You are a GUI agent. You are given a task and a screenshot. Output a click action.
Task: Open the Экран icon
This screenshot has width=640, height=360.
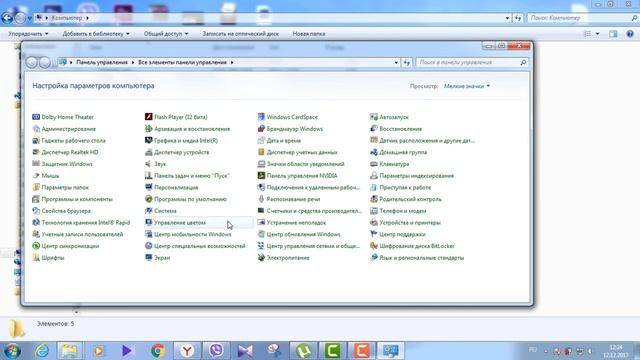click(x=149, y=258)
